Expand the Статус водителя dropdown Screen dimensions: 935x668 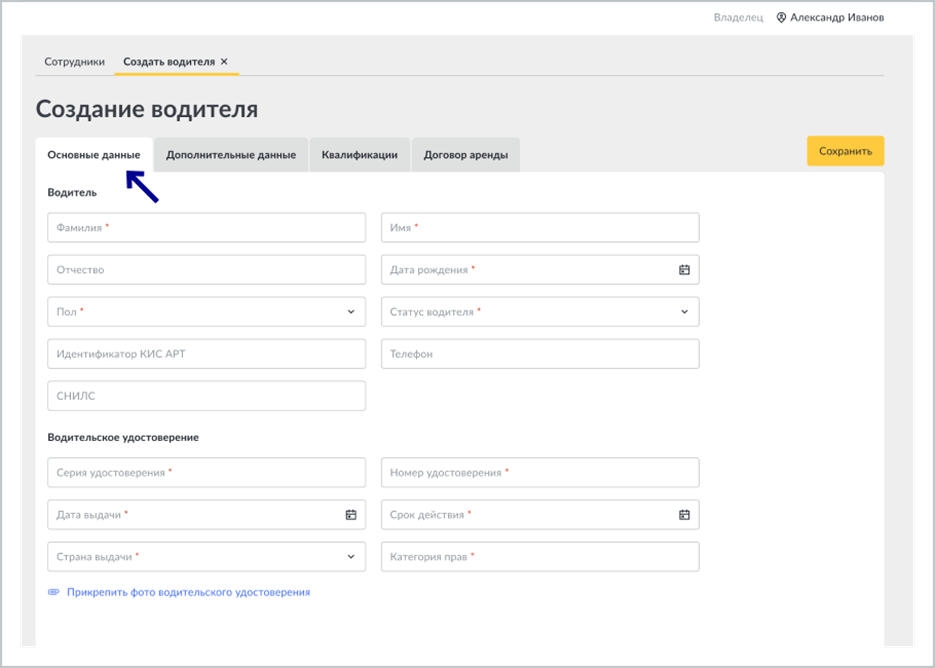click(540, 311)
